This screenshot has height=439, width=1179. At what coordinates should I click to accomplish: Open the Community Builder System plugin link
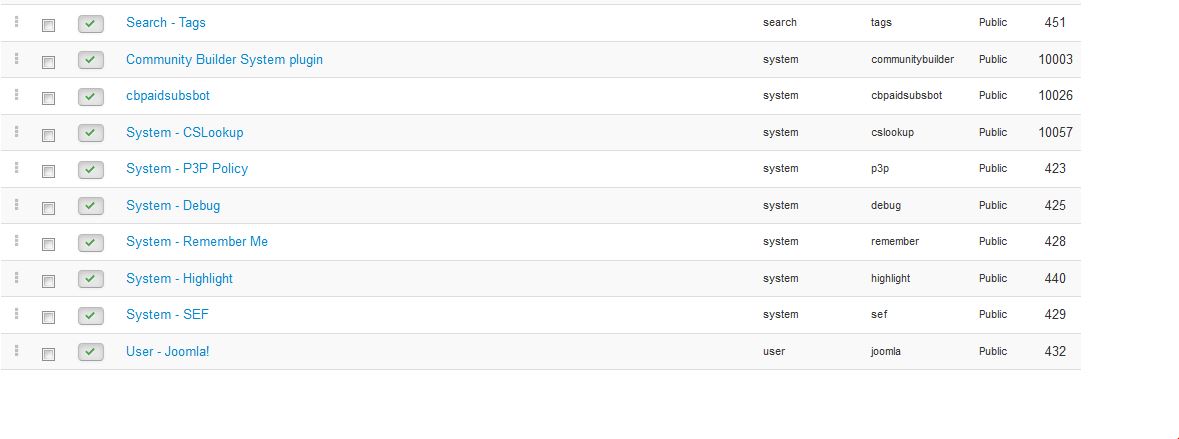[x=224, y=59]
